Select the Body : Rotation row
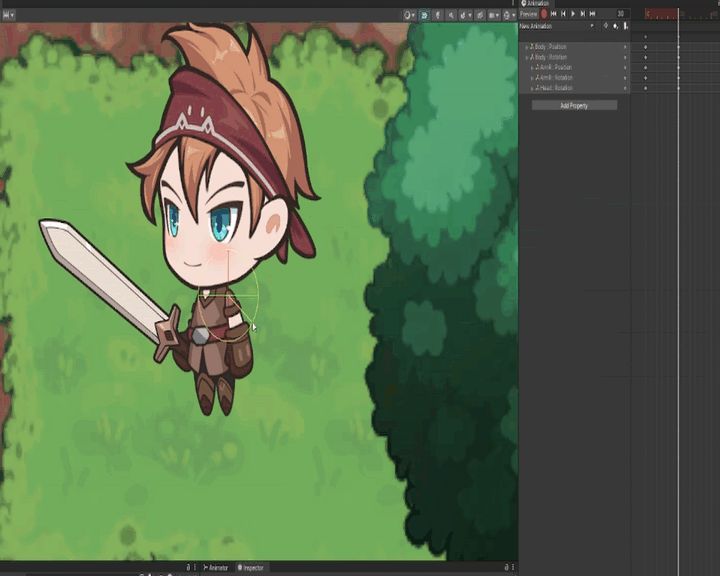 (x=574, y=57)
